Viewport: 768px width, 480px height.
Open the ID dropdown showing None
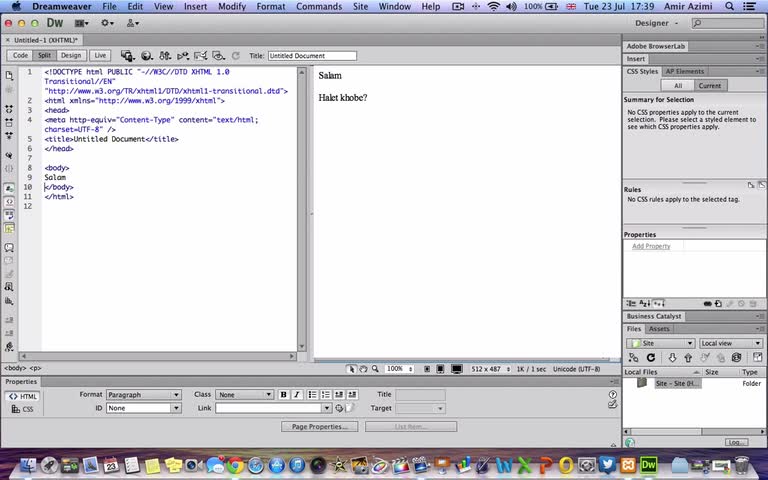[144, 408]
